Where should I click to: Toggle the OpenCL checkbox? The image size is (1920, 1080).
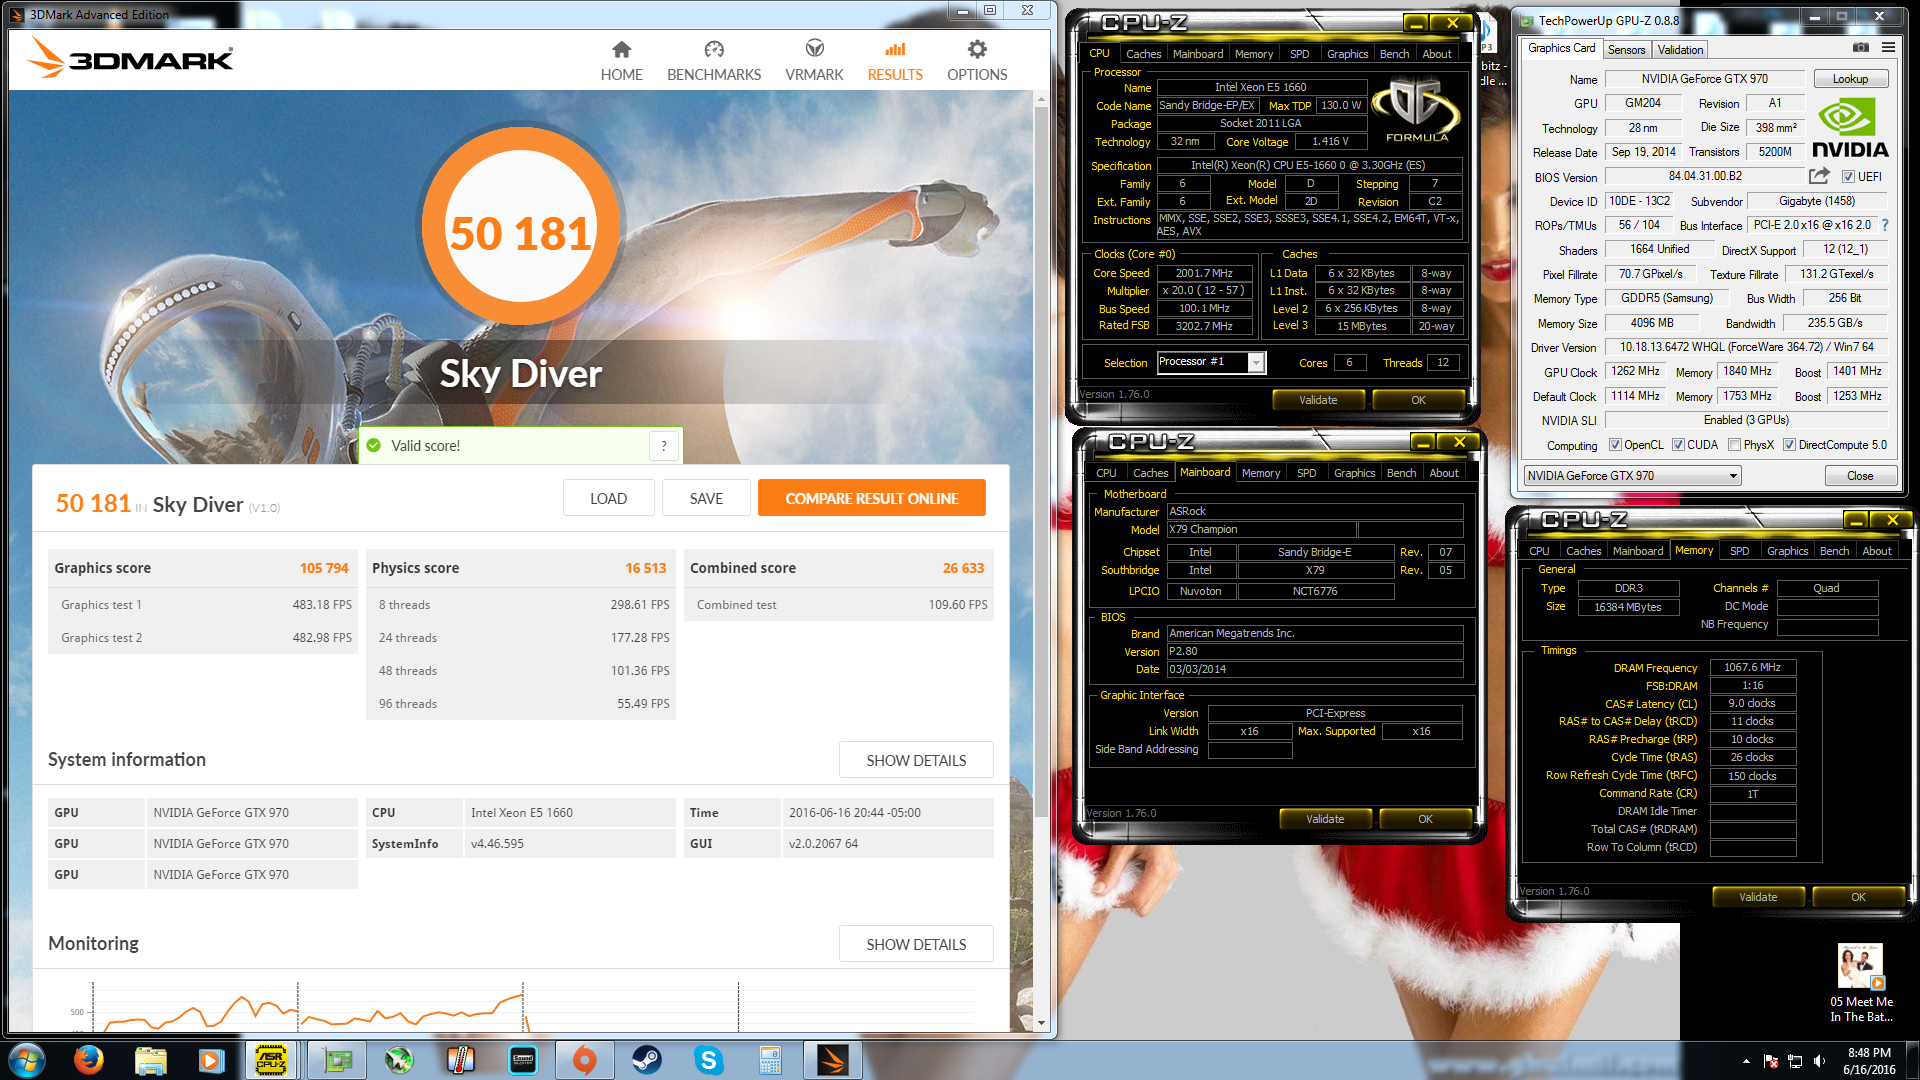click(1615, 445)
